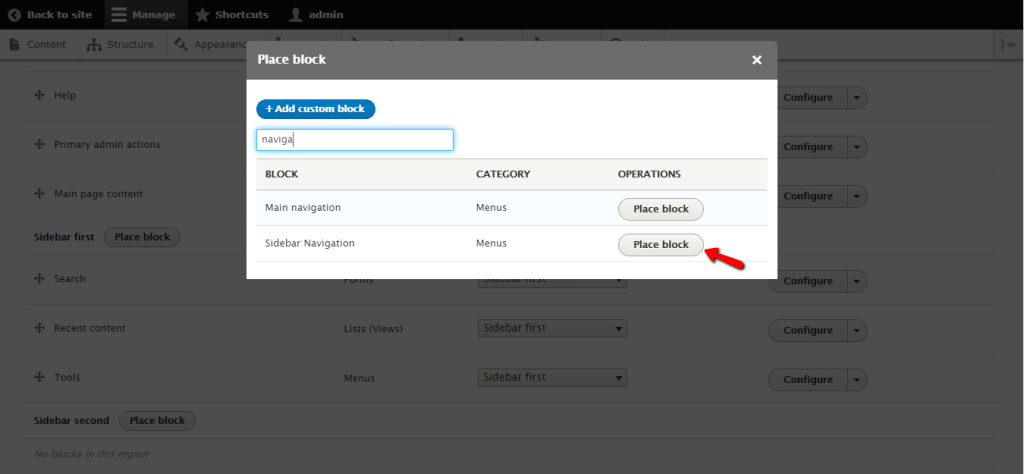Image resolution: width=1024 pixels, height=474 pixels.
Task: Grab the drag handle for Primary admin actions
Action: (39, 144)
